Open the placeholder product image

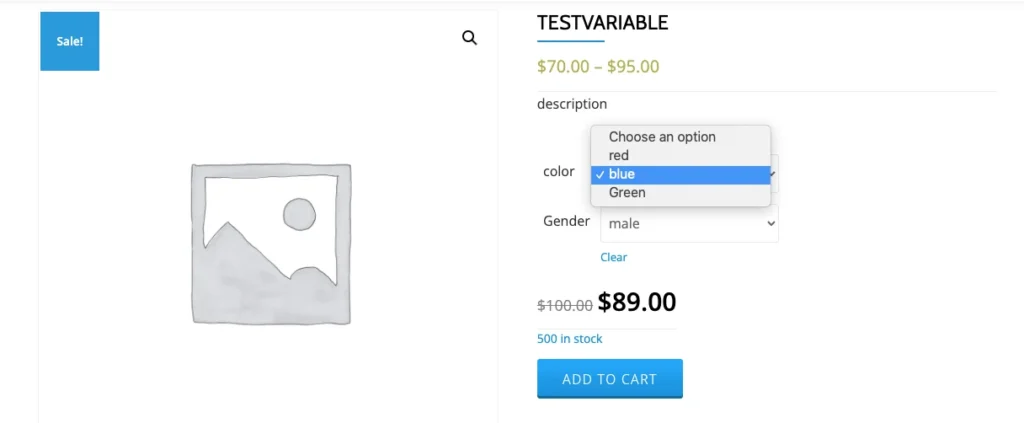[x=271, y=244]
